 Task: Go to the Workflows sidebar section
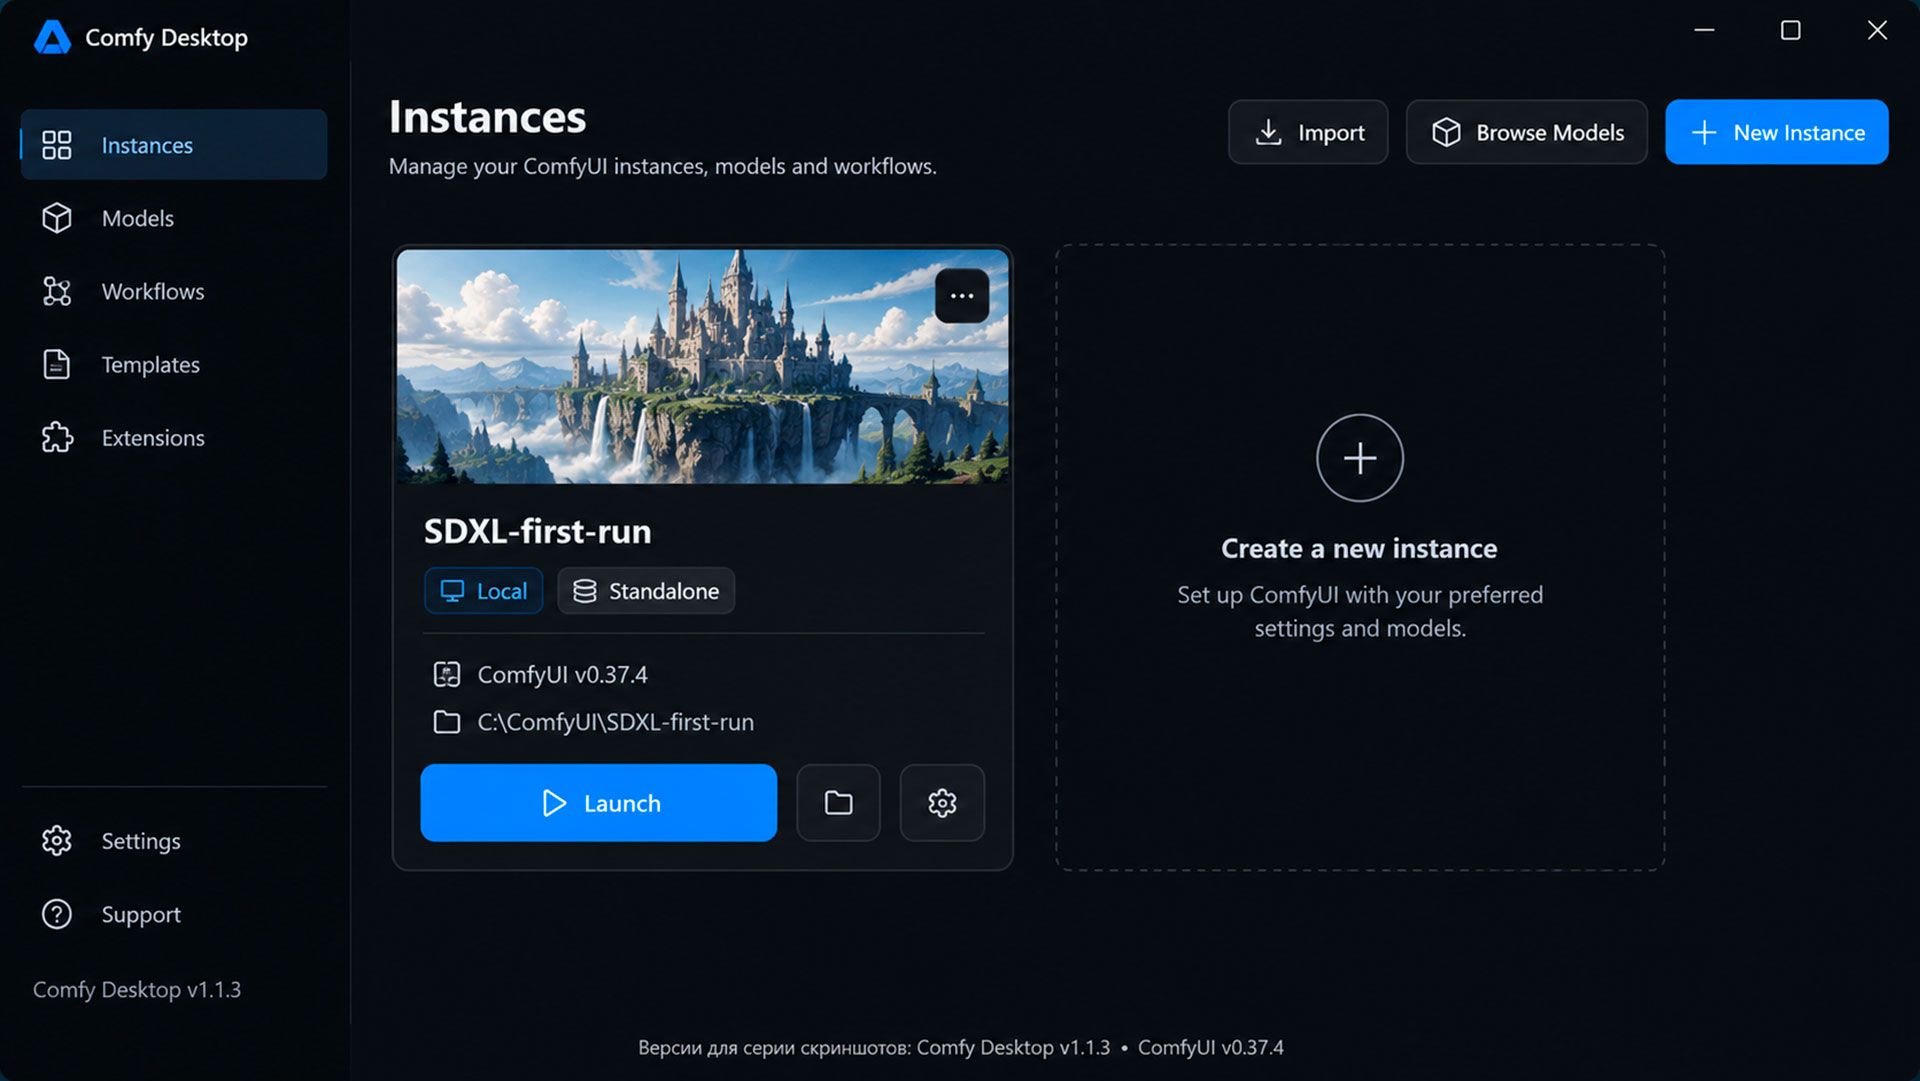pyautogui.click(x=174, y=291)
